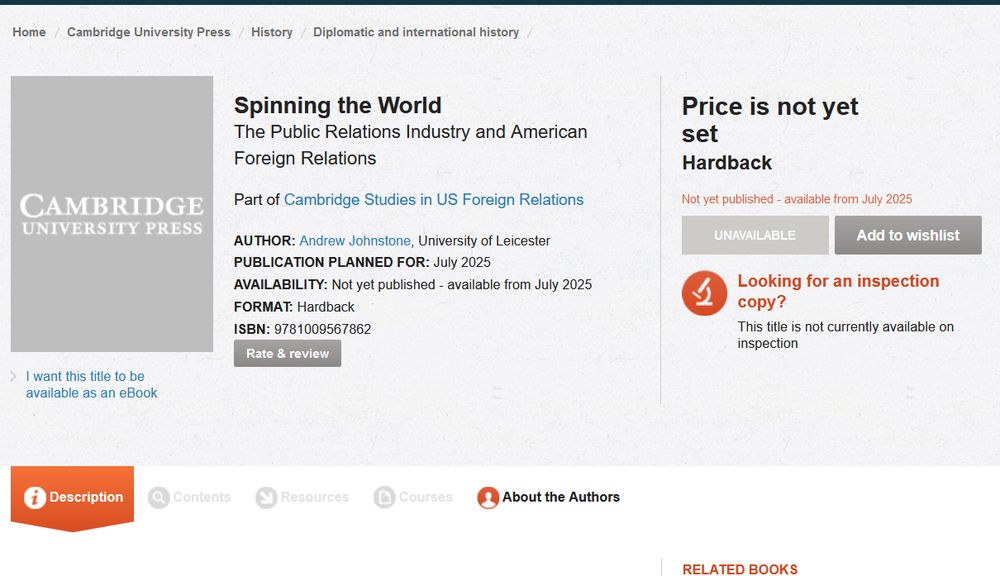Click the chevron beside the eBook request
Screen dimensions: 1000x576
13,376
